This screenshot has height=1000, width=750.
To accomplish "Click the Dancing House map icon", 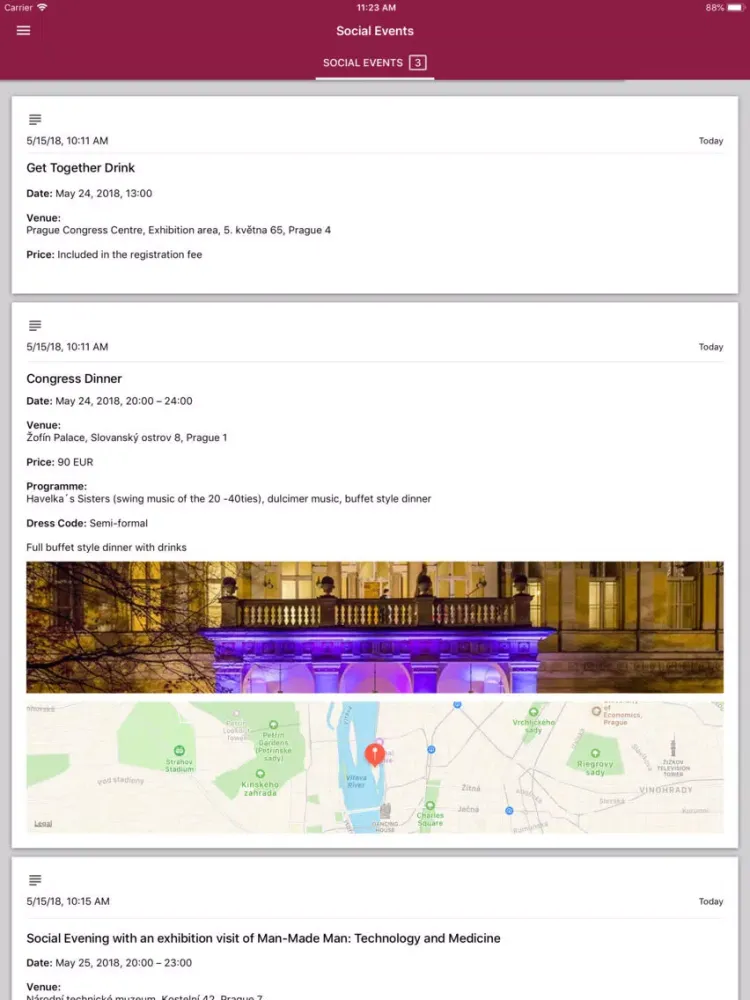I will click(x=385, y=811).
